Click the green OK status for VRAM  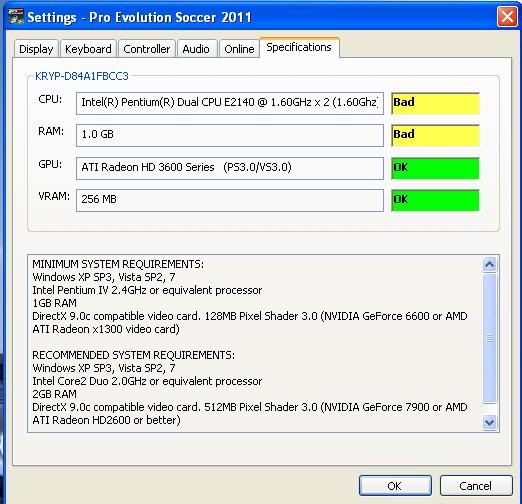coord(435,200)
